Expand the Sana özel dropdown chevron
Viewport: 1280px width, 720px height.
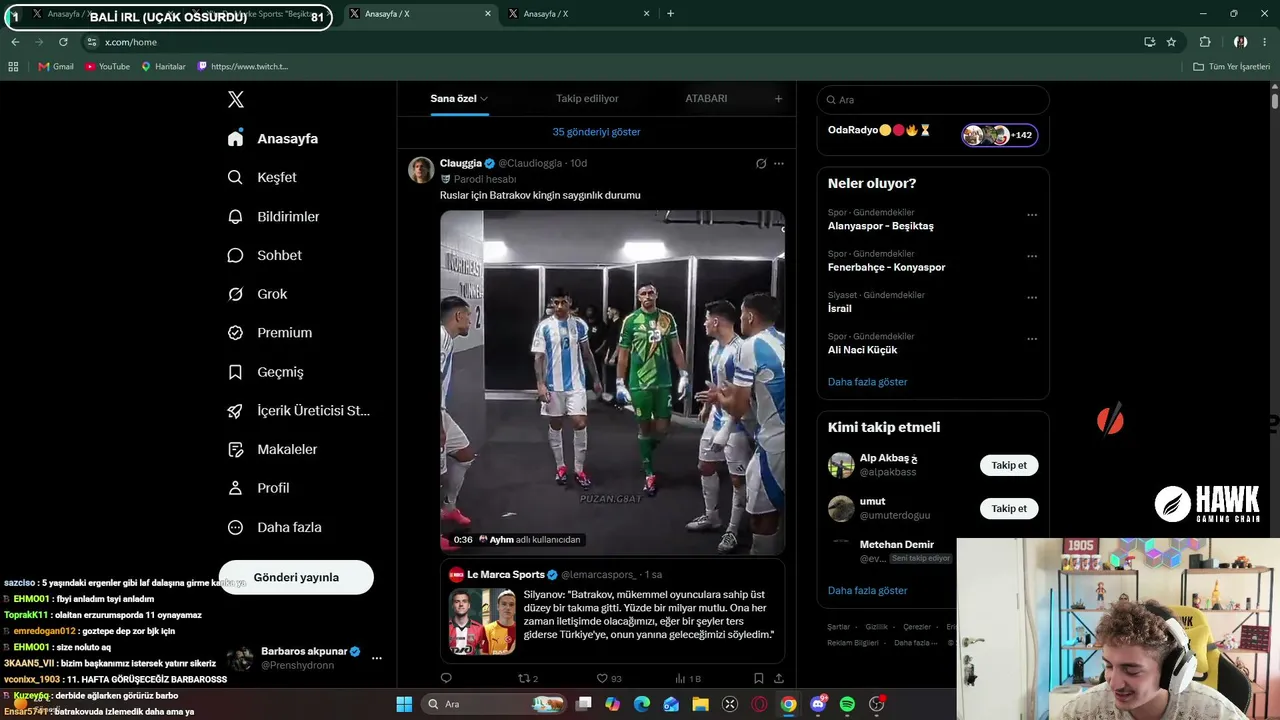(484, 99)
